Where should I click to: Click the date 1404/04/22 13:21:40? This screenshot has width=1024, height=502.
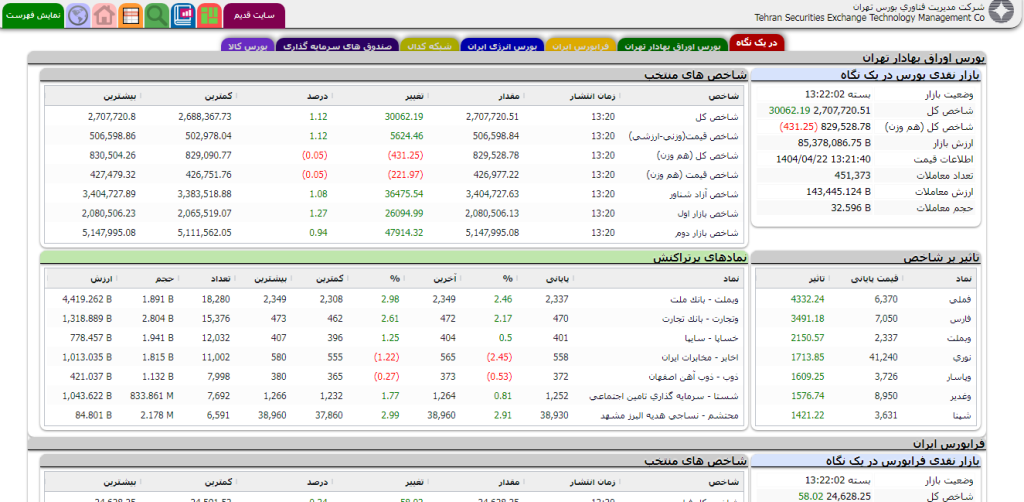pos(824,159)
